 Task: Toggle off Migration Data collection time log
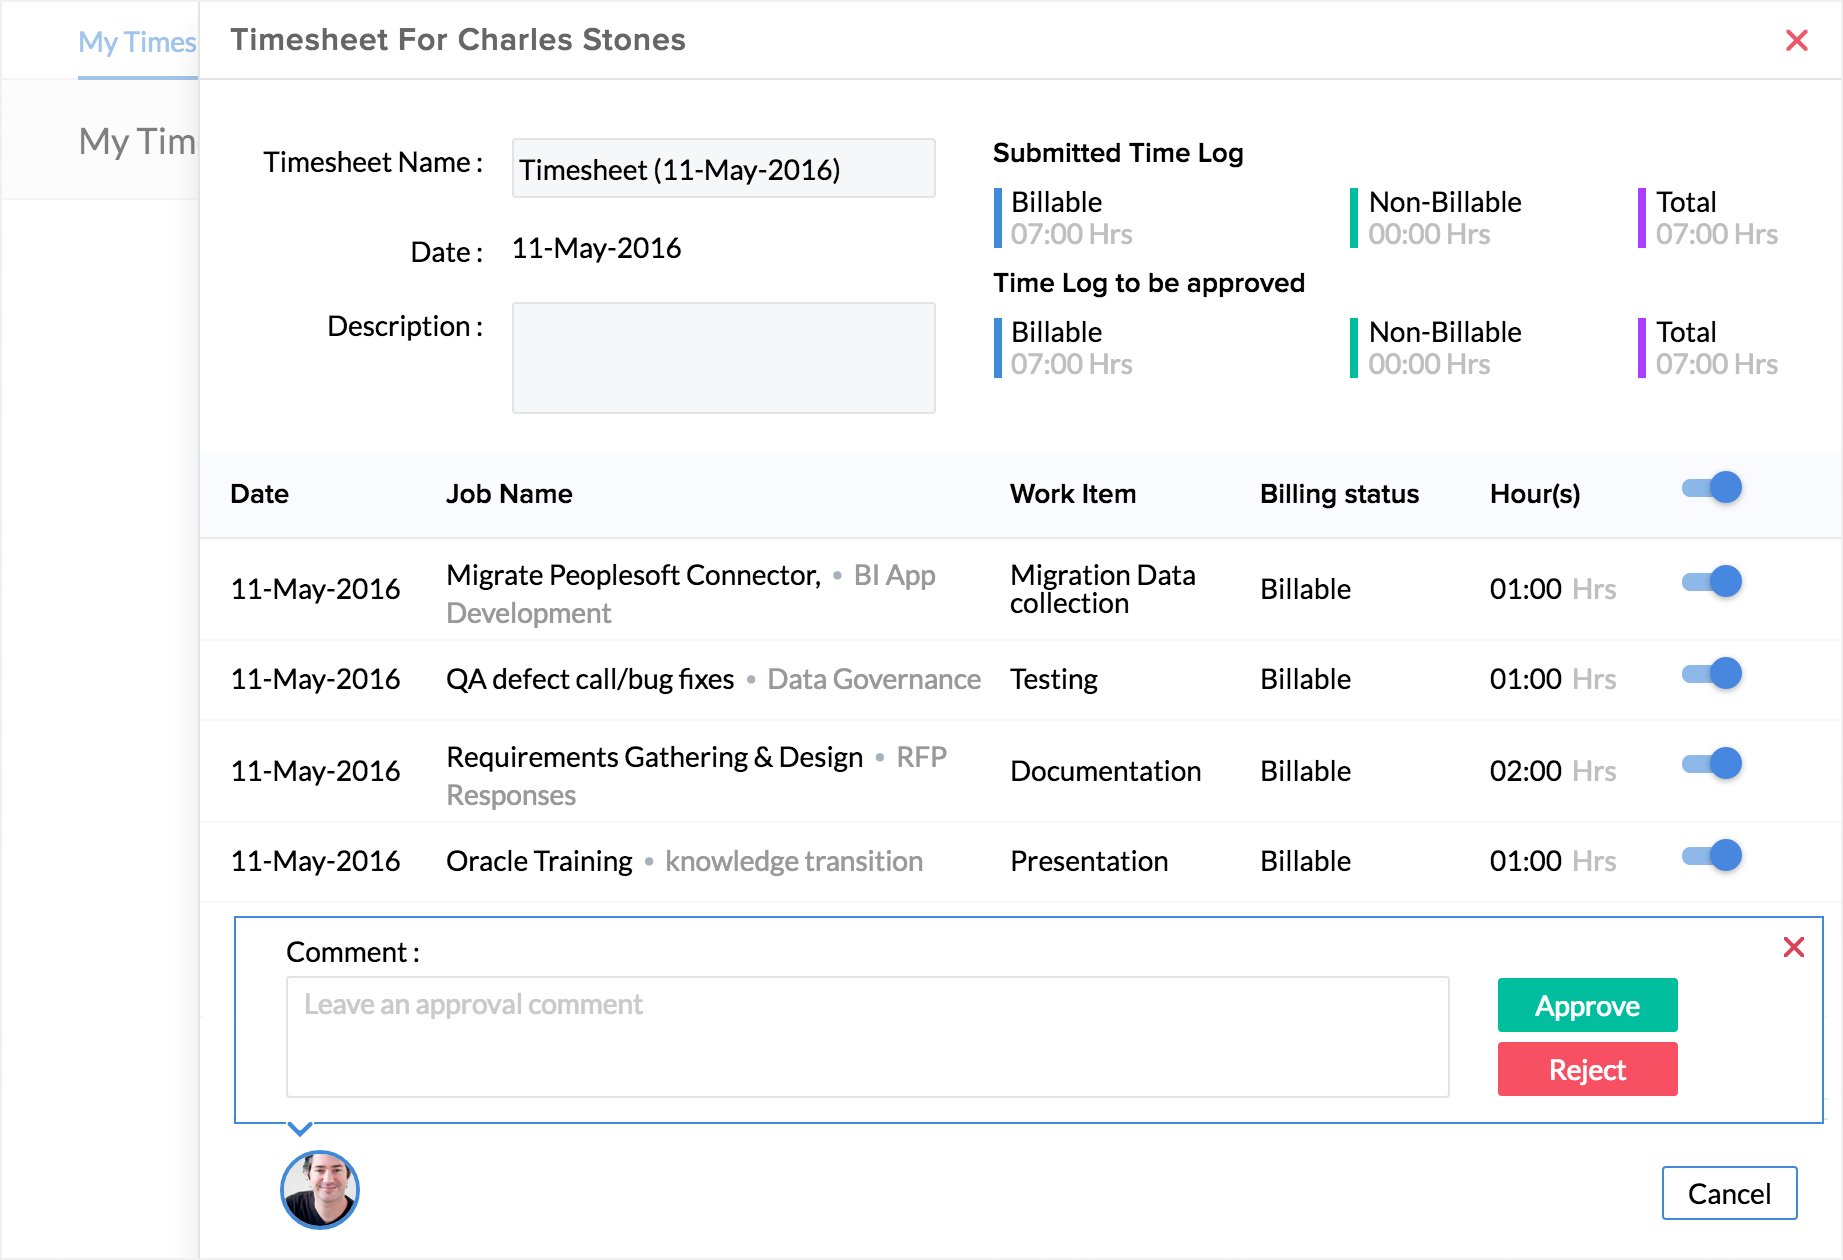click(x=1712, y=582)
